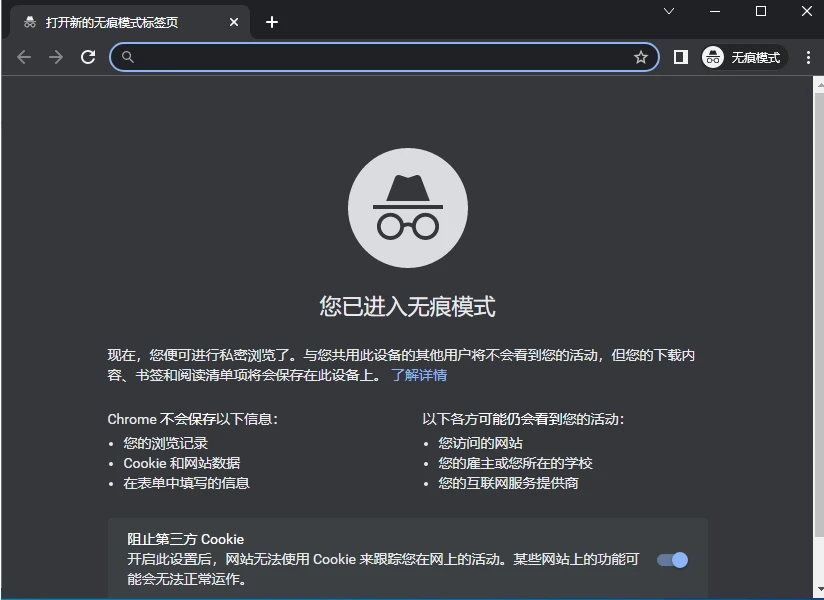The width and height of the screenshot is (824, 600).
Task: Reload the current page
Action: point(88,57)
